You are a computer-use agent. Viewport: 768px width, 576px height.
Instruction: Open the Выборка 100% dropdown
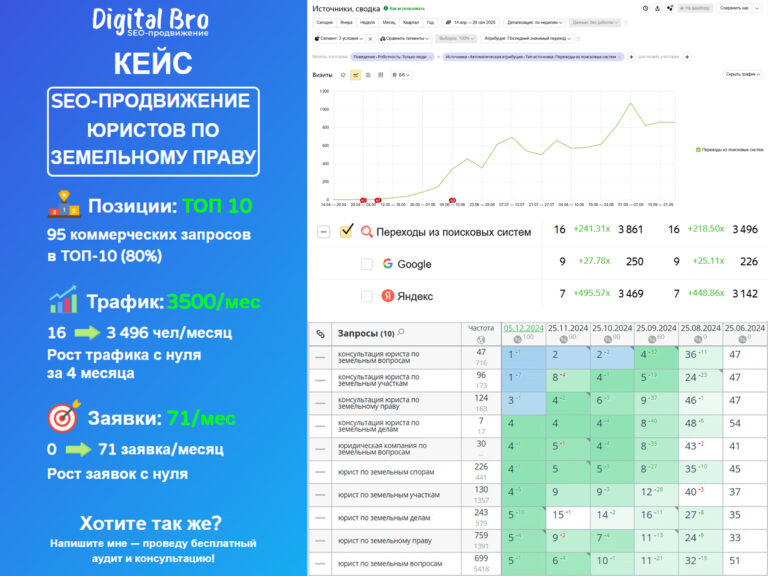pos(456,39)
